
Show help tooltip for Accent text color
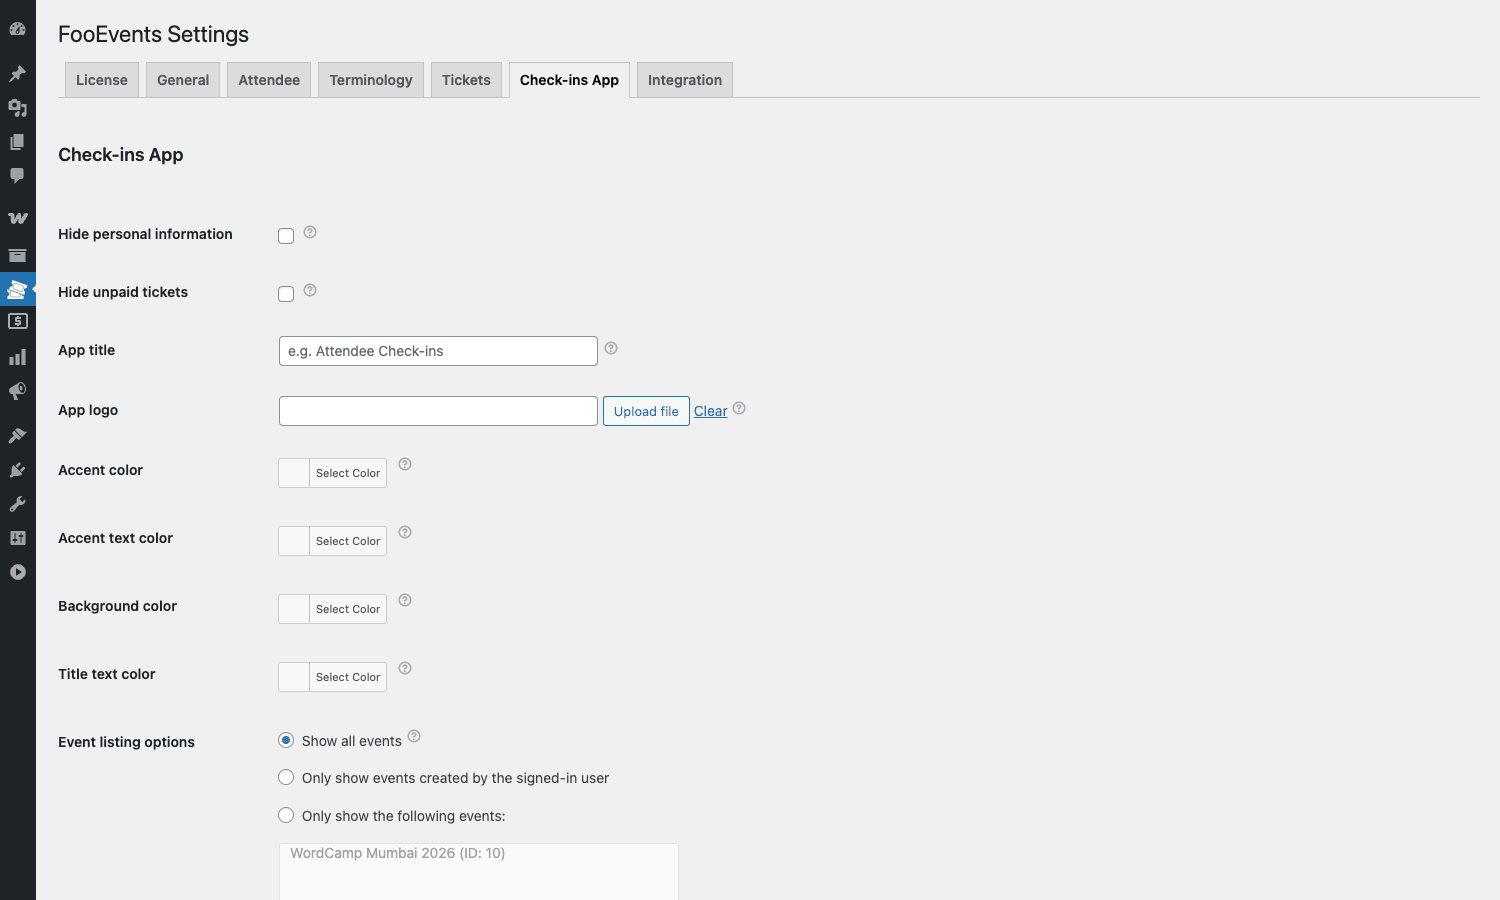[405, 532]
